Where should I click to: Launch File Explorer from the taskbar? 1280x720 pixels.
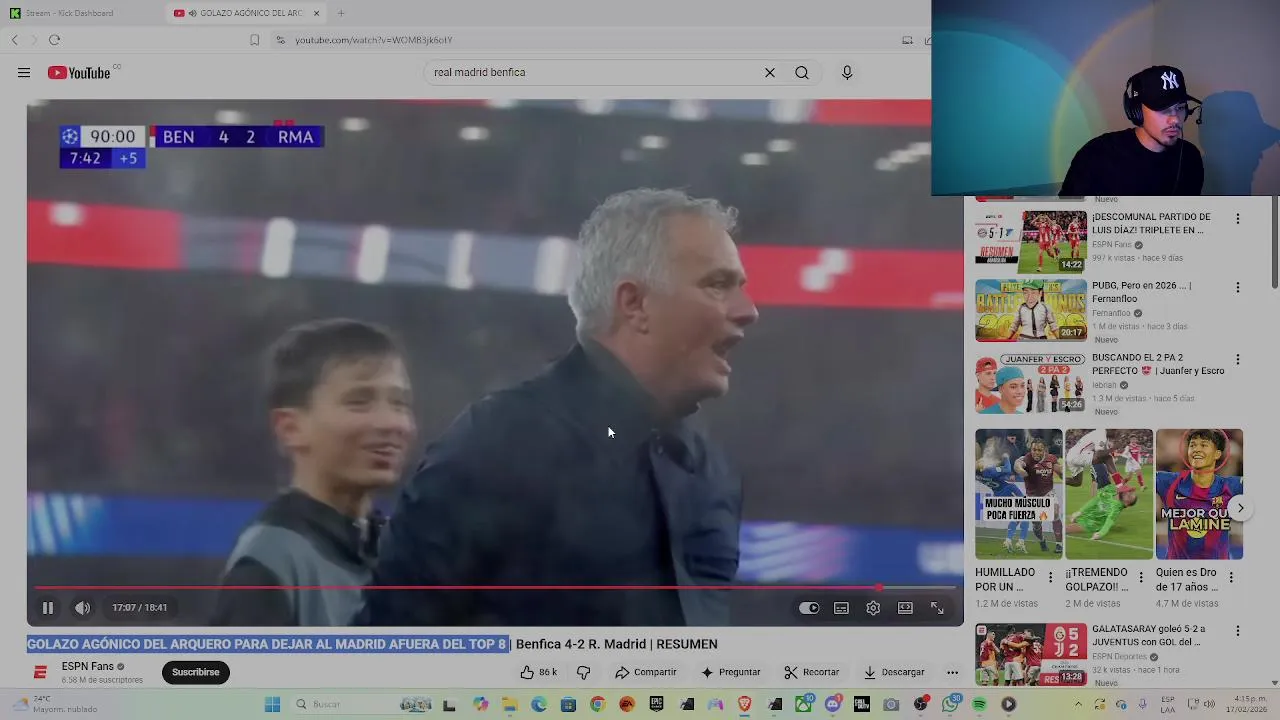[509, 704]
